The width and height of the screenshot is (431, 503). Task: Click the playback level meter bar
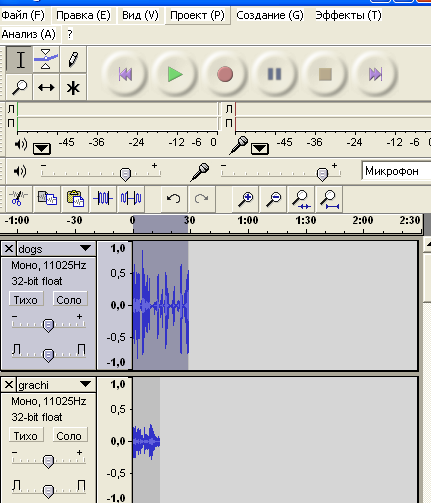point(117,116)
